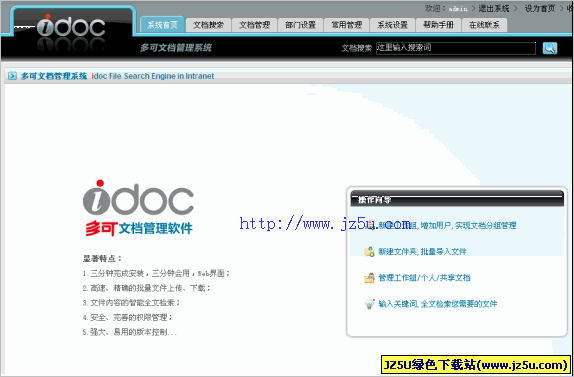Open link 输入关键词, 全文检索您需要的文件

coord(437,304)
